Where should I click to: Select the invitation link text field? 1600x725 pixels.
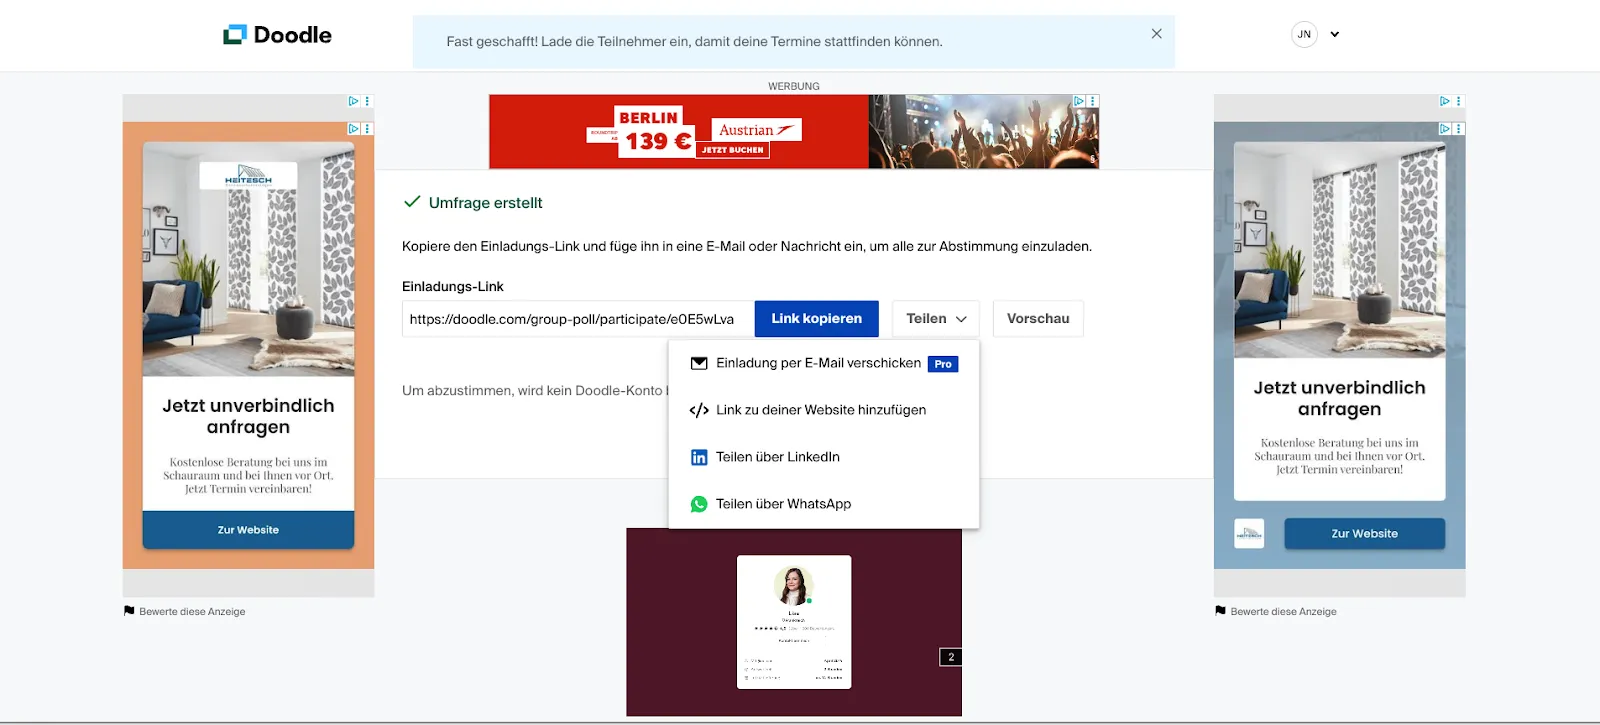coord(577,319)
